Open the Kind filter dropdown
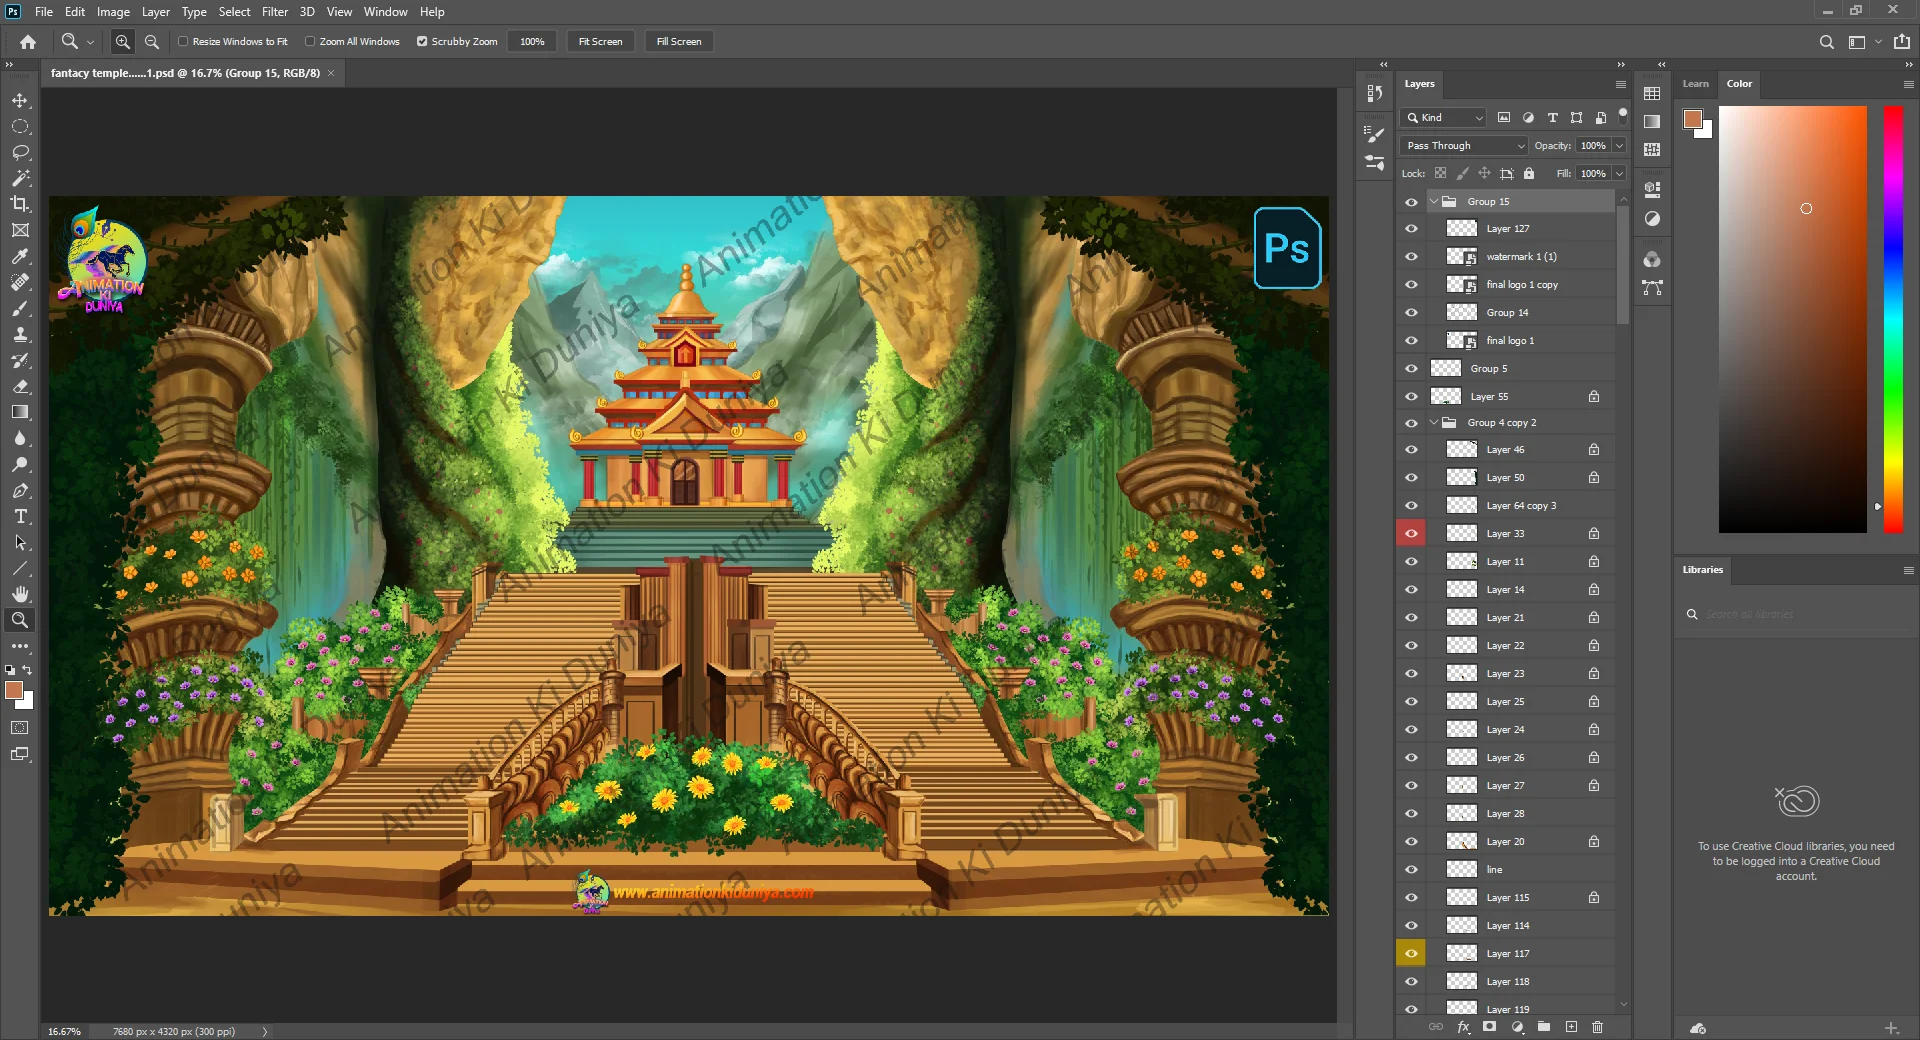 click(x=1443, y=118)
